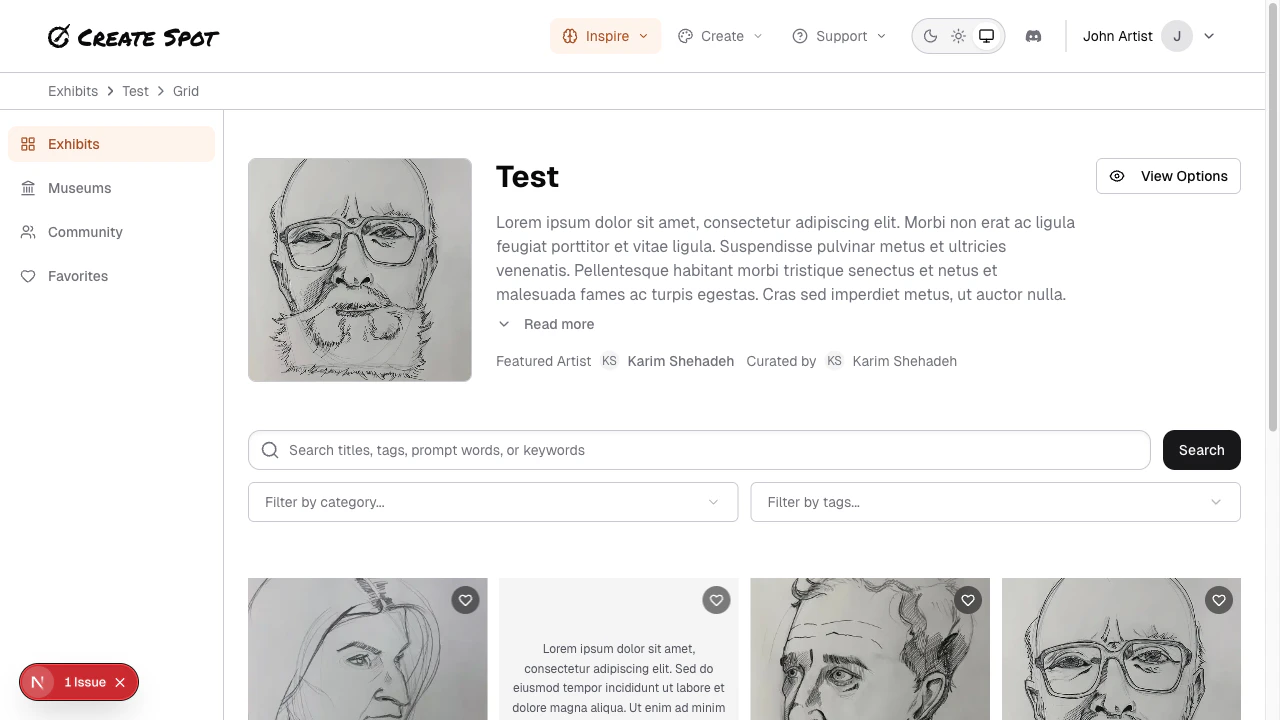Expand the Read more description
The height and width of the screenshot is (720, 1280).
point(558,324)
